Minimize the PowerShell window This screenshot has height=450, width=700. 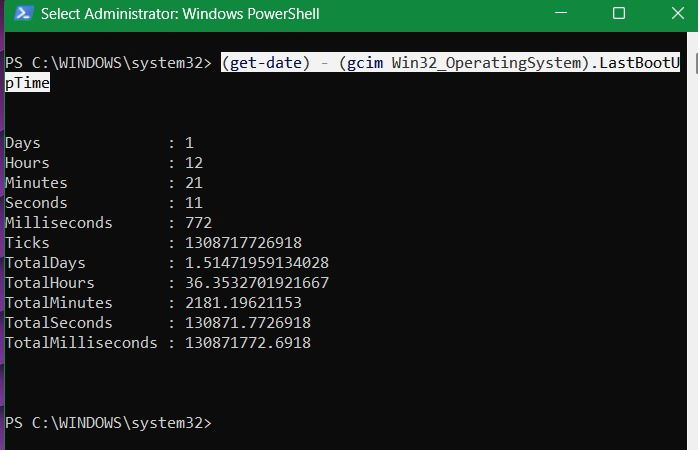point(561,13)
